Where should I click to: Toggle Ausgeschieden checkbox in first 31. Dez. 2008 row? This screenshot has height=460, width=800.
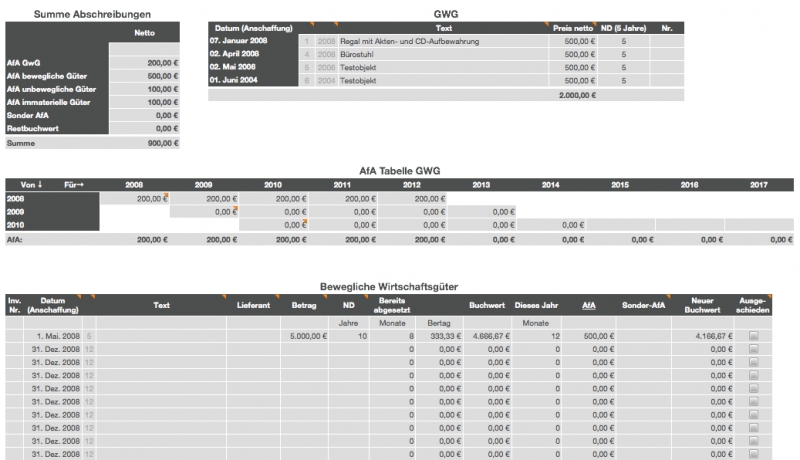point(753,349)
